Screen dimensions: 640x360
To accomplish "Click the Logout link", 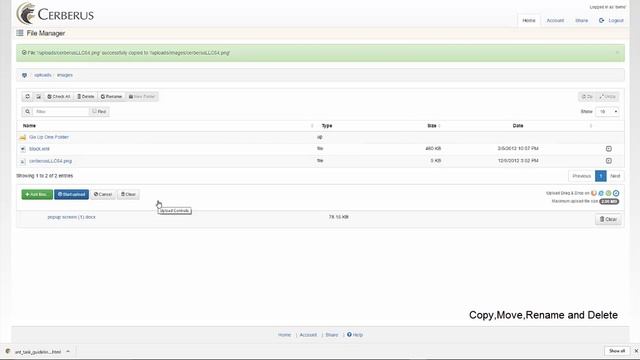I will point(611,20).
